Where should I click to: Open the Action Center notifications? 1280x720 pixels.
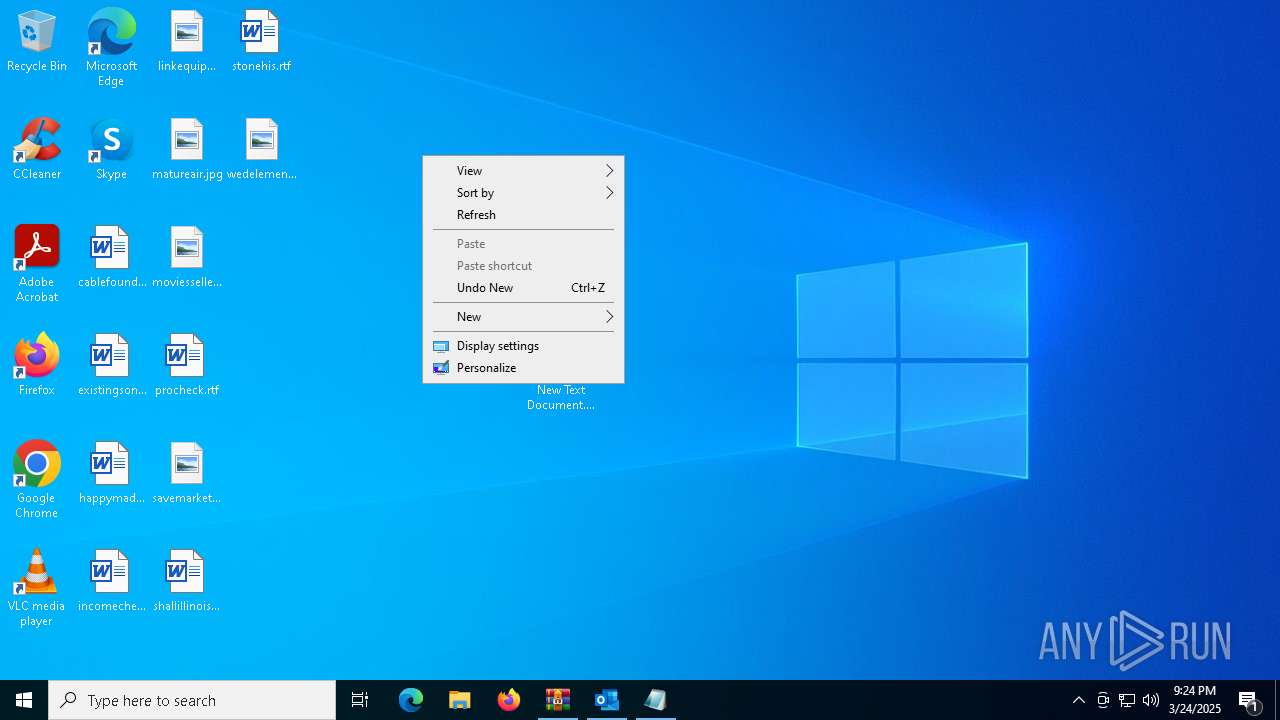point(1249,700)
